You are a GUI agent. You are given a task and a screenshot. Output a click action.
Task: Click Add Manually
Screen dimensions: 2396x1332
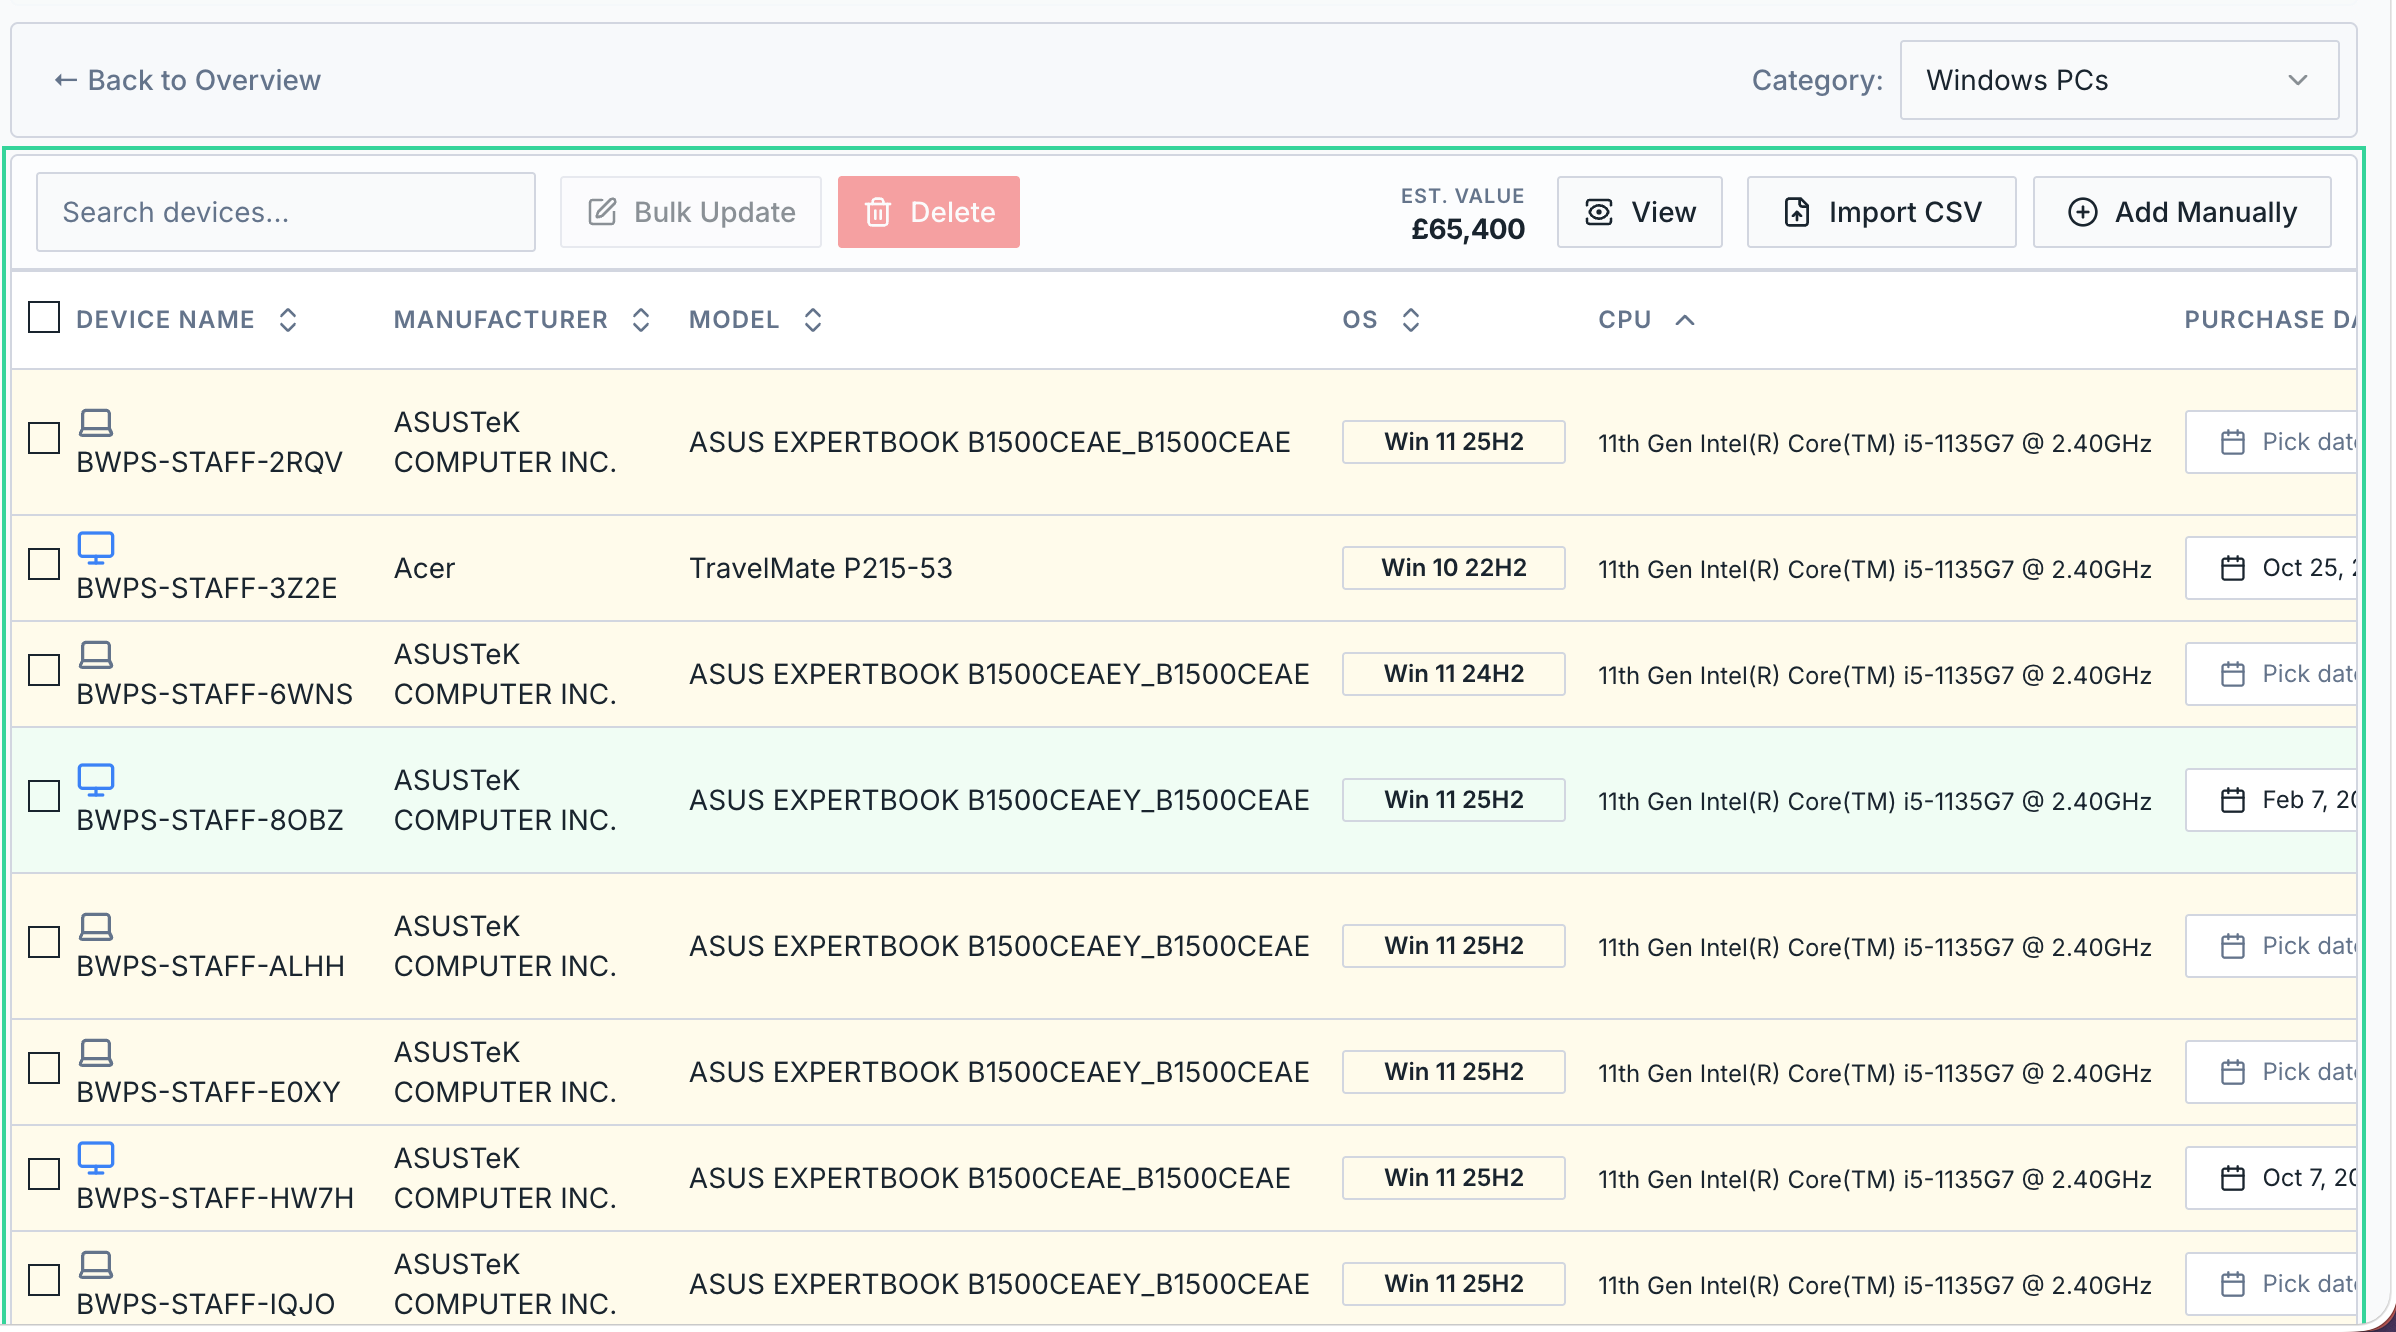click(2183, 212)
